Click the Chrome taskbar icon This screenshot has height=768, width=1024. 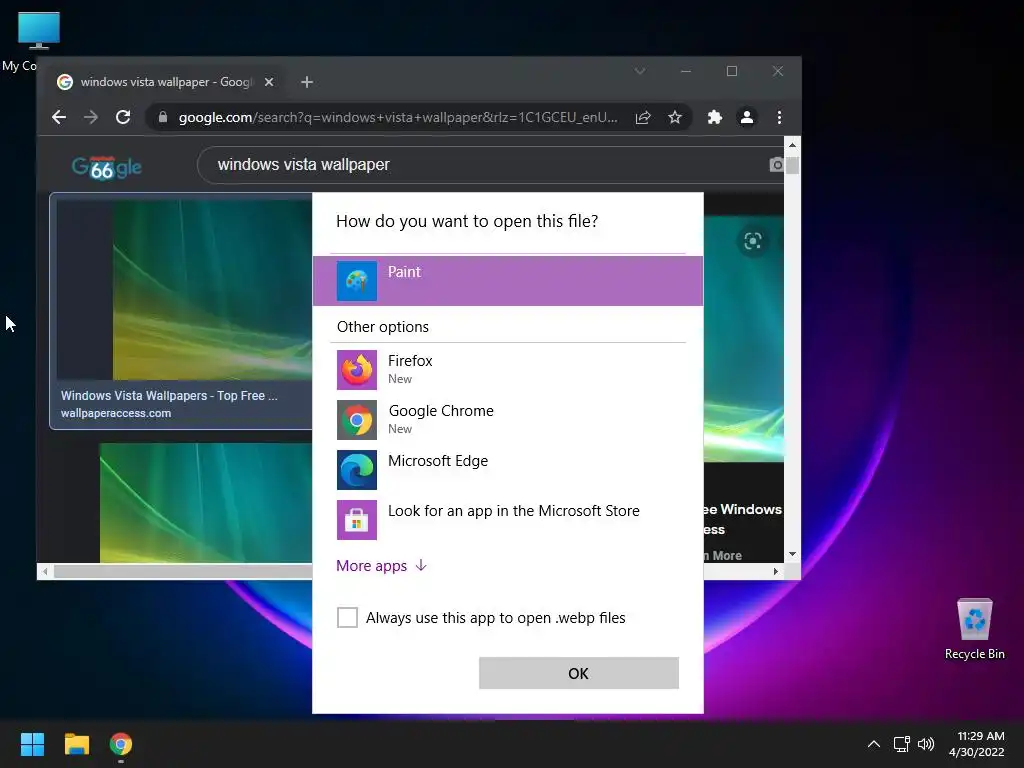[121, 744]
